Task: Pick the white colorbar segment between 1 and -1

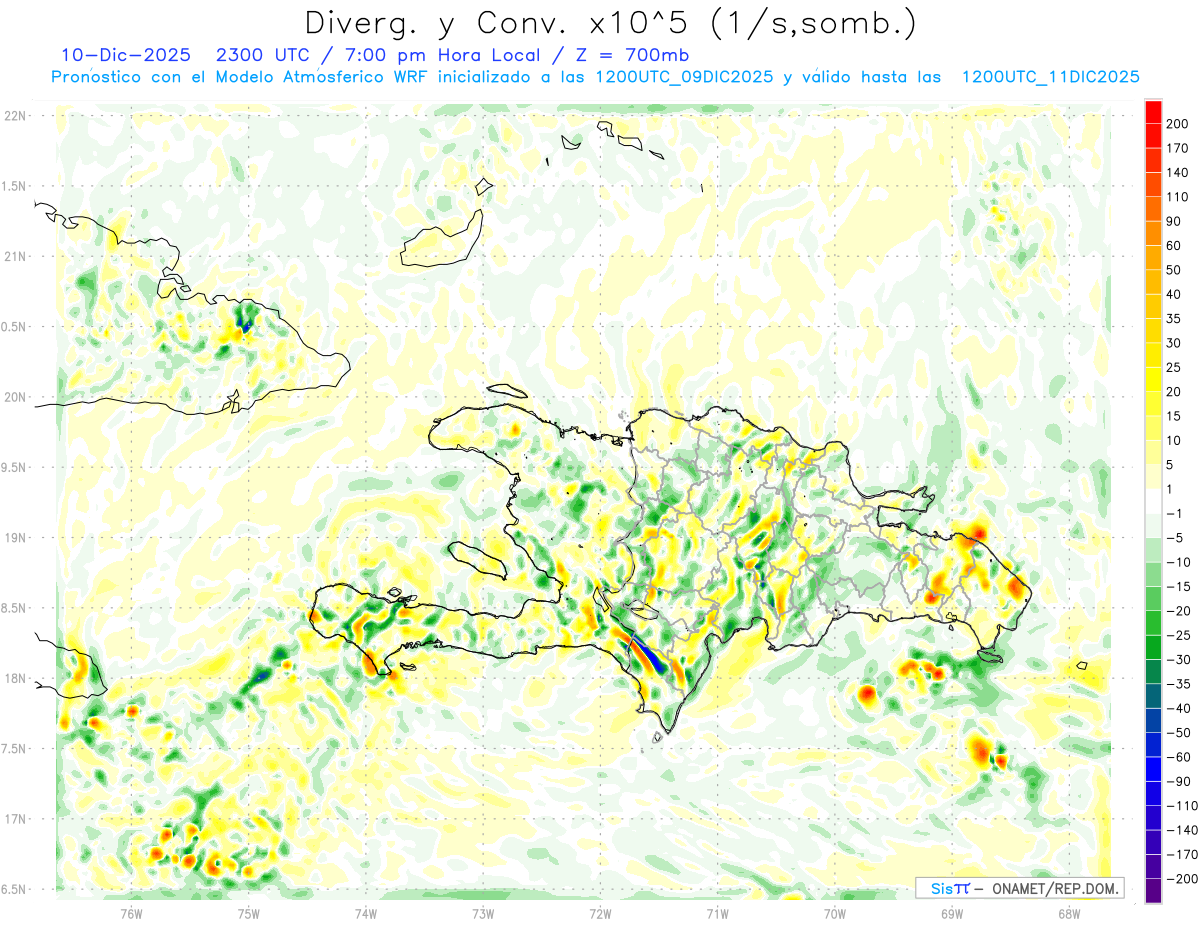Action: tap(1153, 501)
